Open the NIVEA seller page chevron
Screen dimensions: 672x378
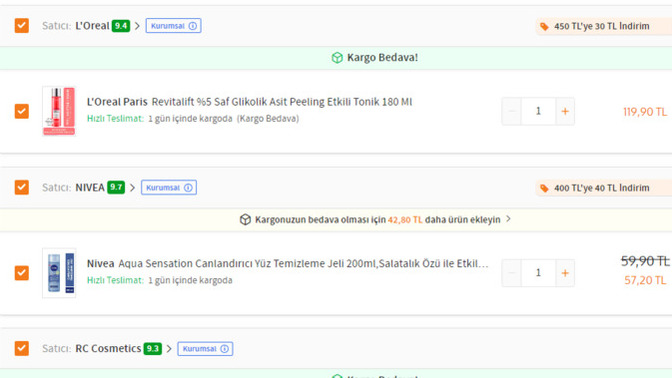132,188
